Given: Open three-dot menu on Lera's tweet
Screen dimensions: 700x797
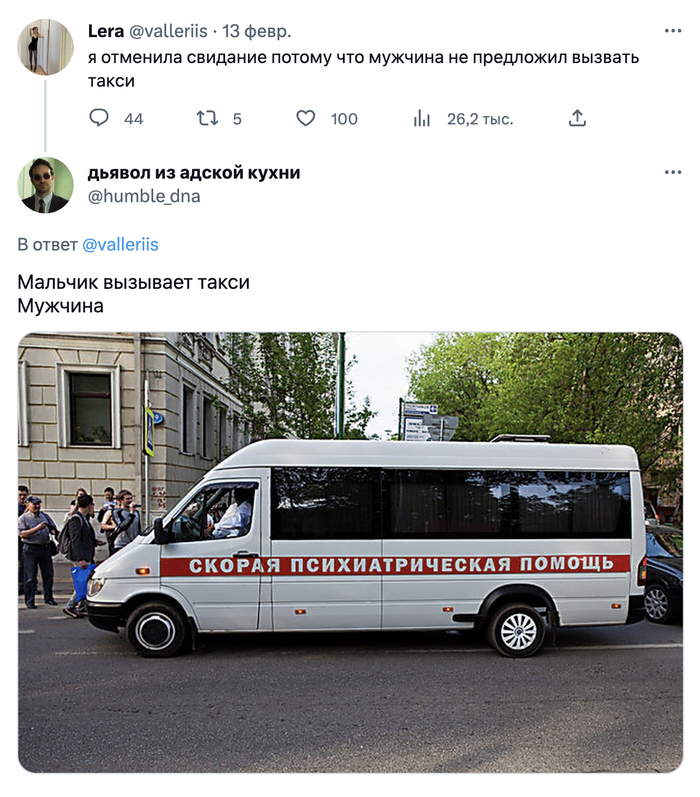Looking at the screenshot, I should [673, 31].
